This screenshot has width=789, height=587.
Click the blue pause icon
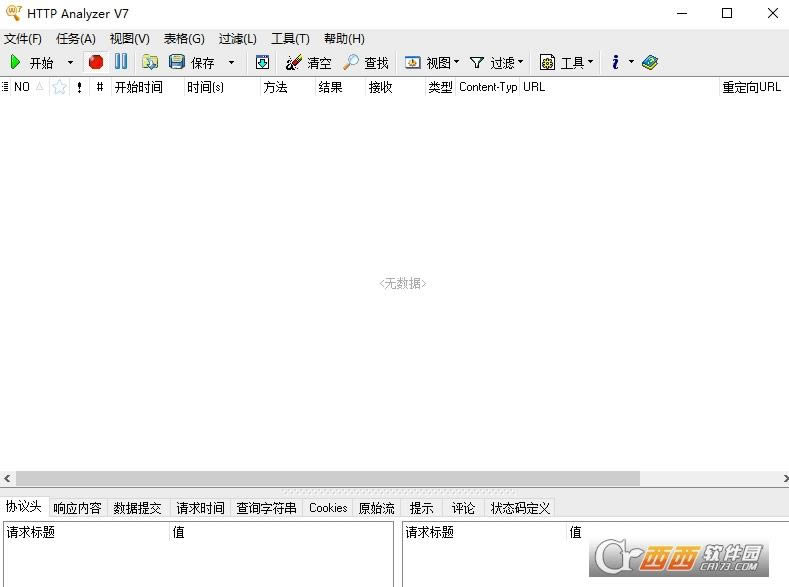coord(121,61)
